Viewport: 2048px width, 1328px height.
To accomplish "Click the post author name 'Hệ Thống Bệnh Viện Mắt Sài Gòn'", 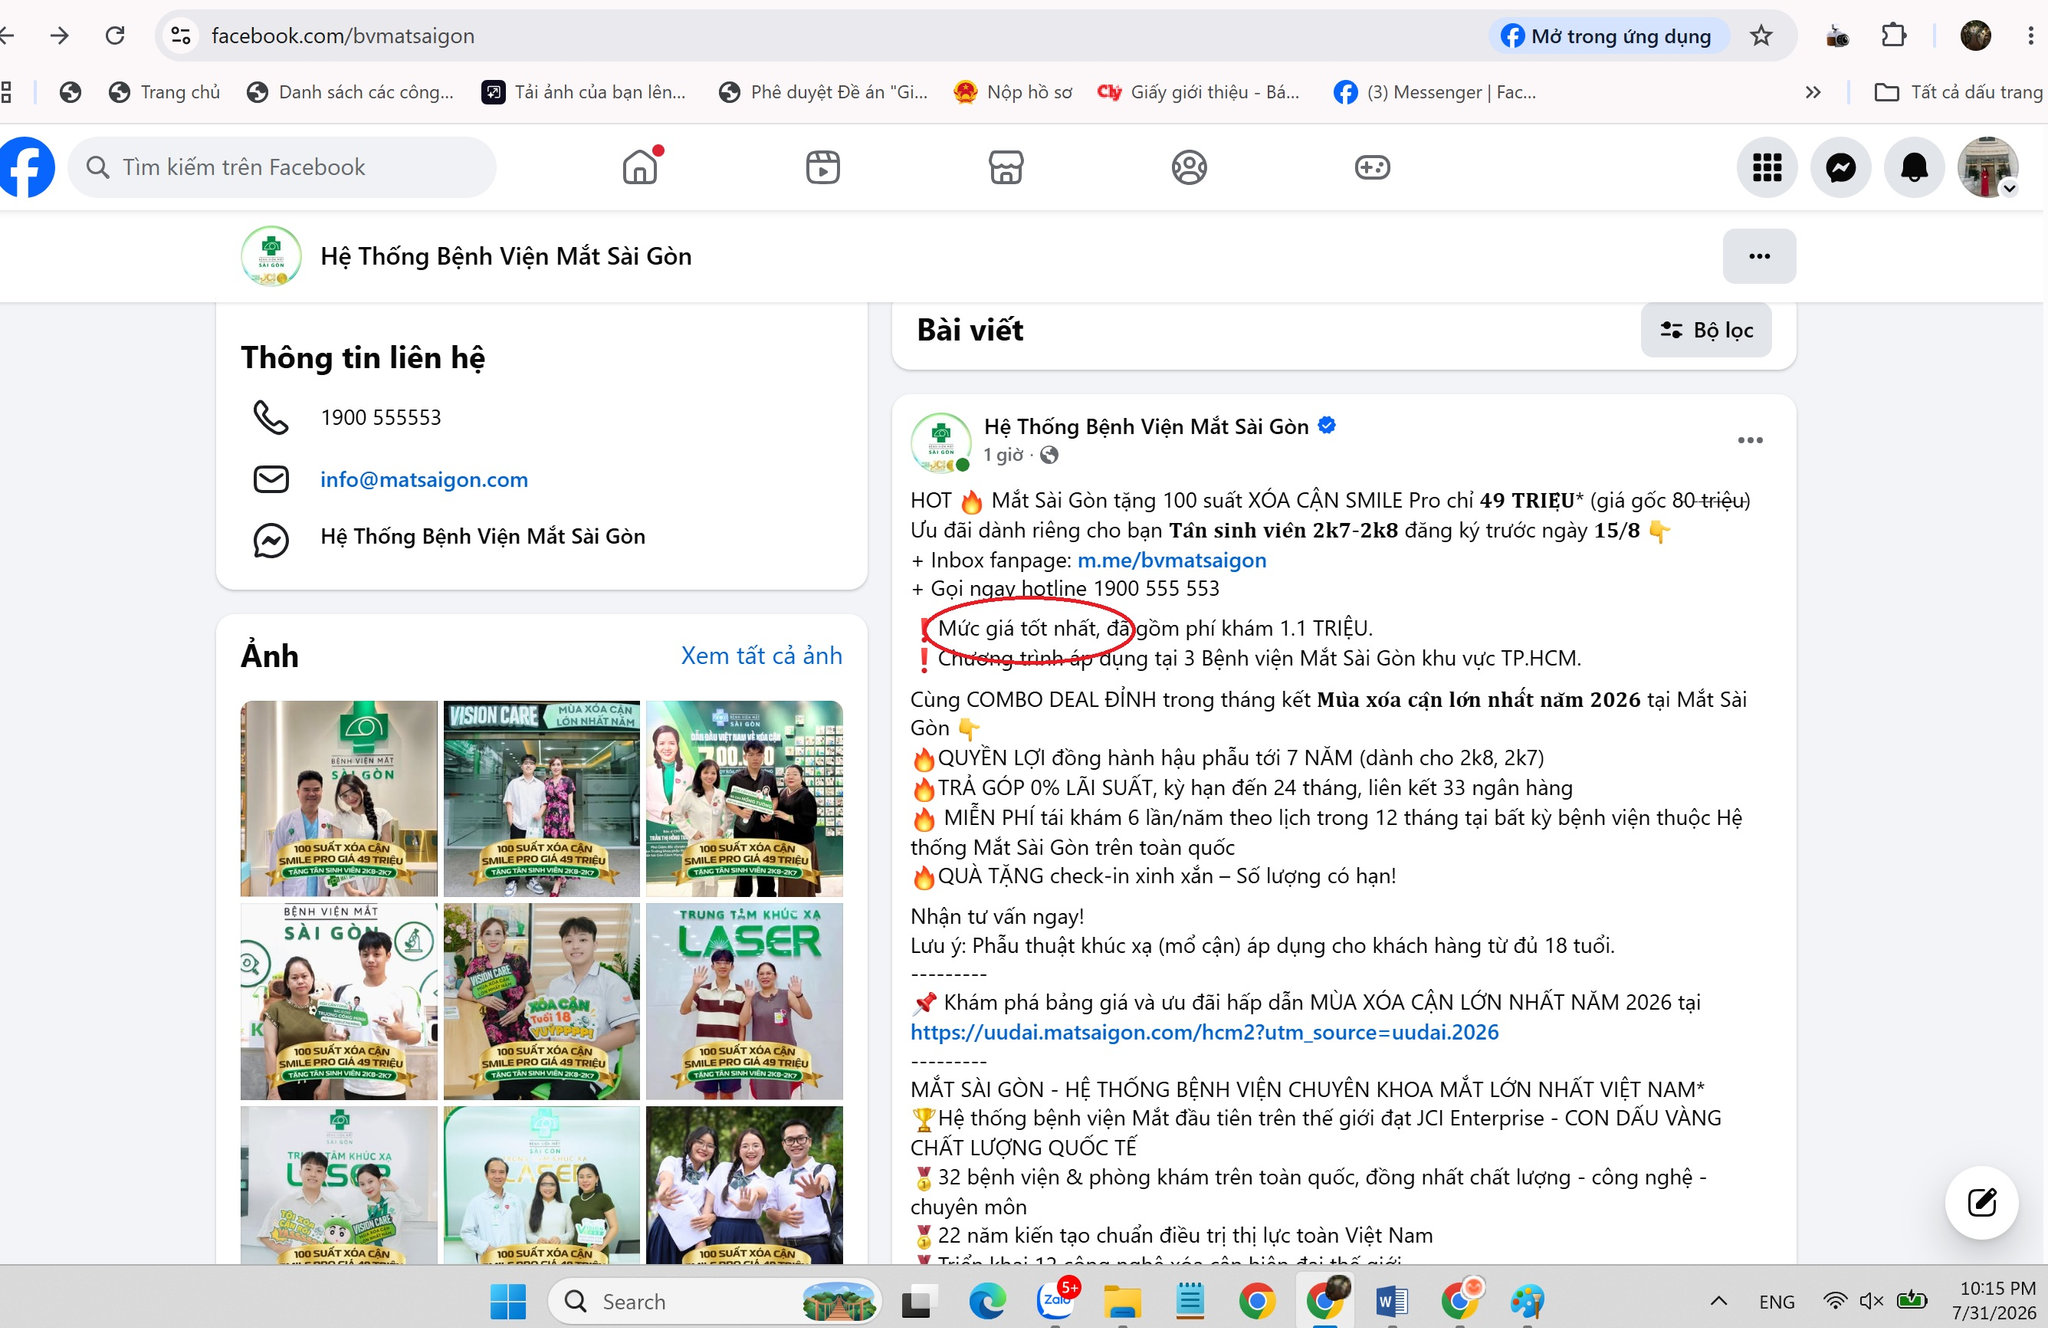I will pyautogui.click(x=1146, y=427).
